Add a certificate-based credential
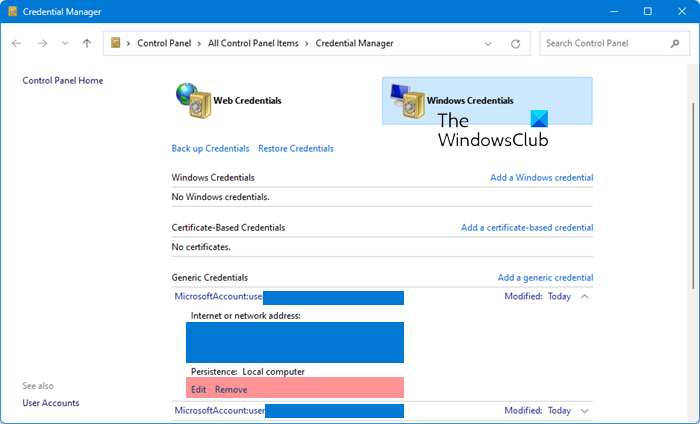 [x=527, y=228]
